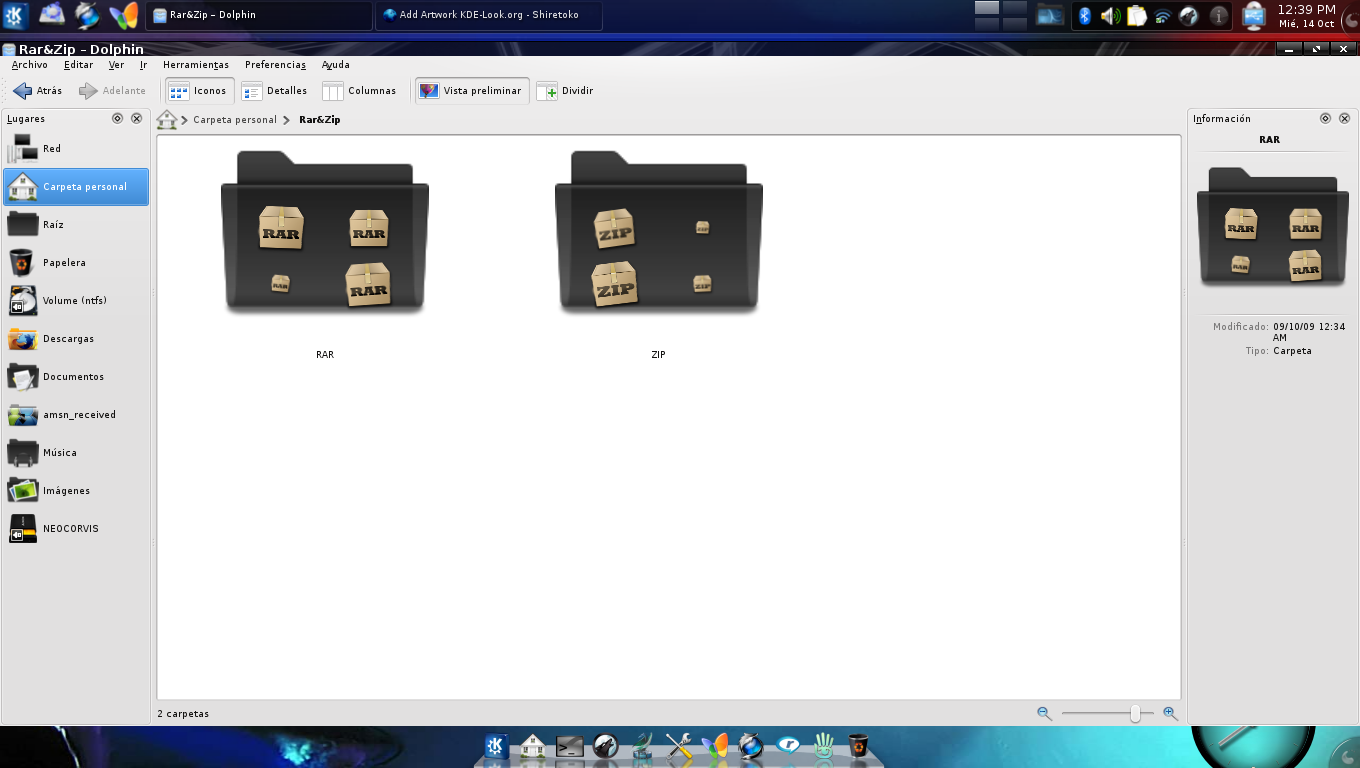Split the view with Dividir
Image resolution: width=1360 pixels, height=768 pixels.
point(566,91)
